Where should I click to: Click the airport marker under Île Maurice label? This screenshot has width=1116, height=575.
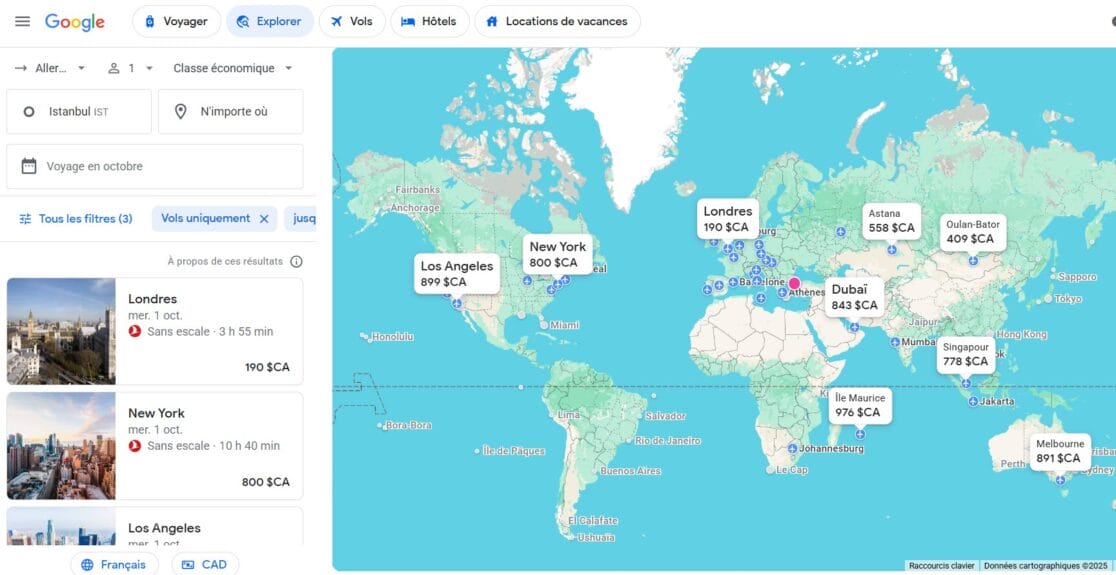[x=860, y=434]
